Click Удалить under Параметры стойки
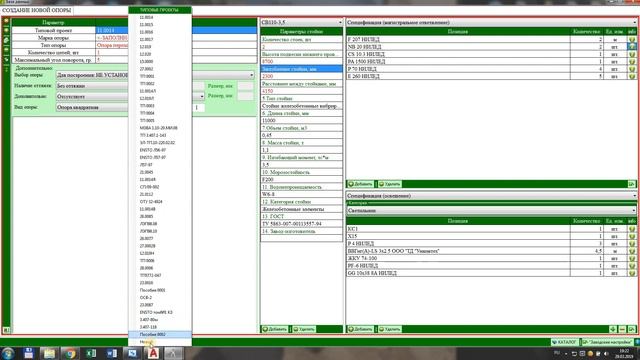640x360 pixels. pos(304,329)
